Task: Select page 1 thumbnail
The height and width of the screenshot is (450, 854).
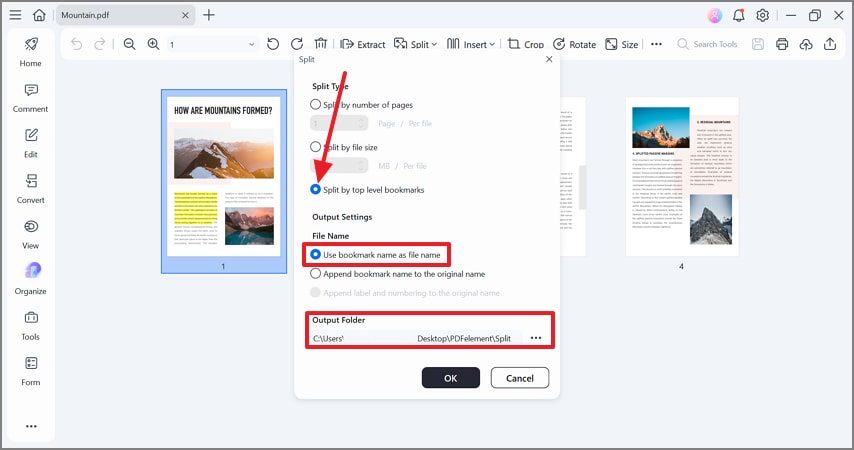Action: coord(224,181)
